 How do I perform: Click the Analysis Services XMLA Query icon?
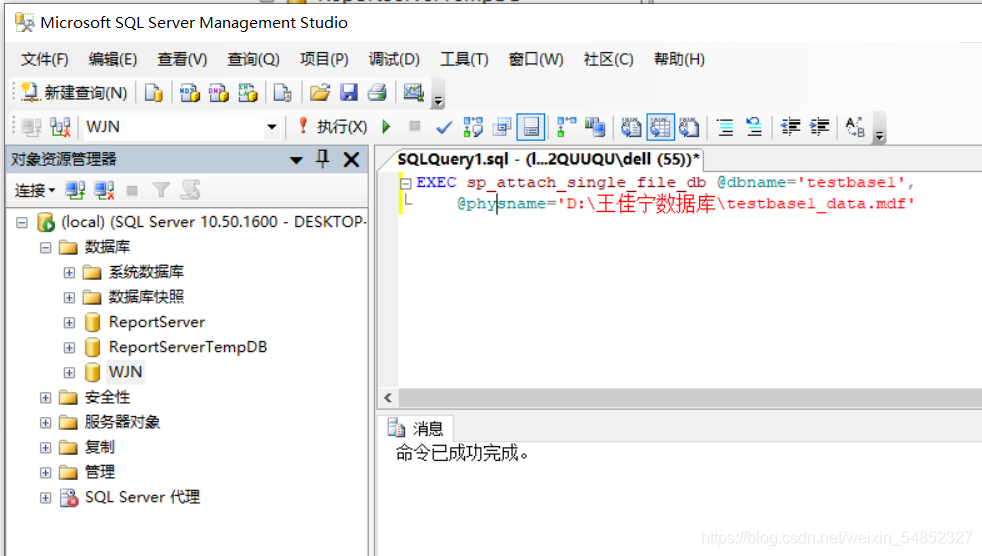tap(247, 93)
